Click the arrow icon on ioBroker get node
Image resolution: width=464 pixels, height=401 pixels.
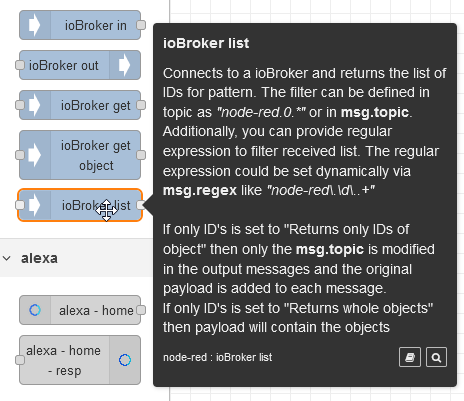click(x=34, y=105)
